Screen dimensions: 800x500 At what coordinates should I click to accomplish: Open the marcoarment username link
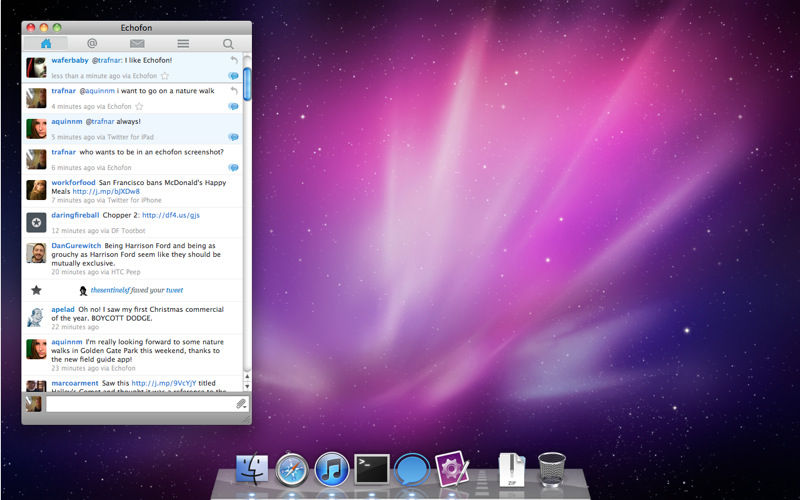point(74,383)
